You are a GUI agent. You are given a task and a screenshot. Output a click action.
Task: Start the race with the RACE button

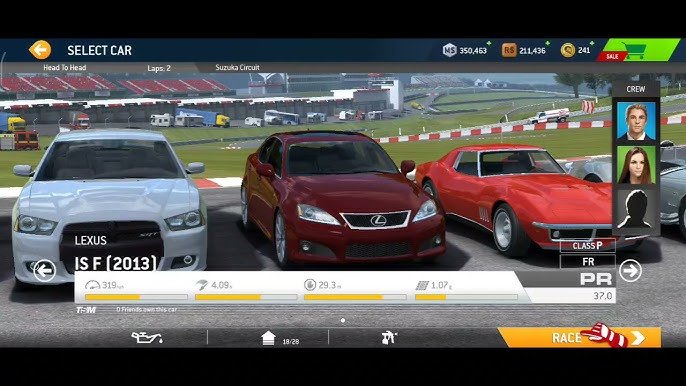[x=580, y=337]
